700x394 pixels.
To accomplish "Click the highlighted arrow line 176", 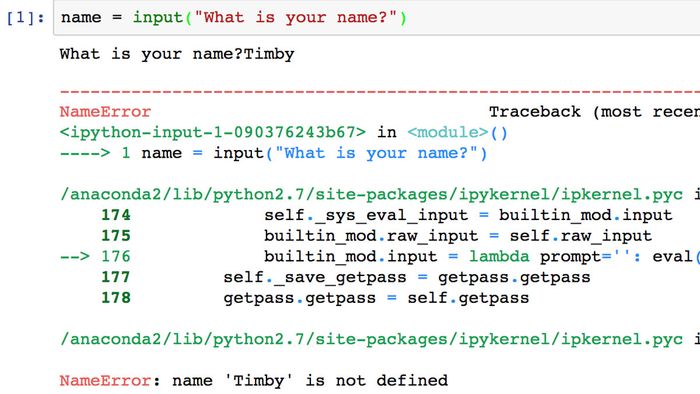I will coord(379,257).
